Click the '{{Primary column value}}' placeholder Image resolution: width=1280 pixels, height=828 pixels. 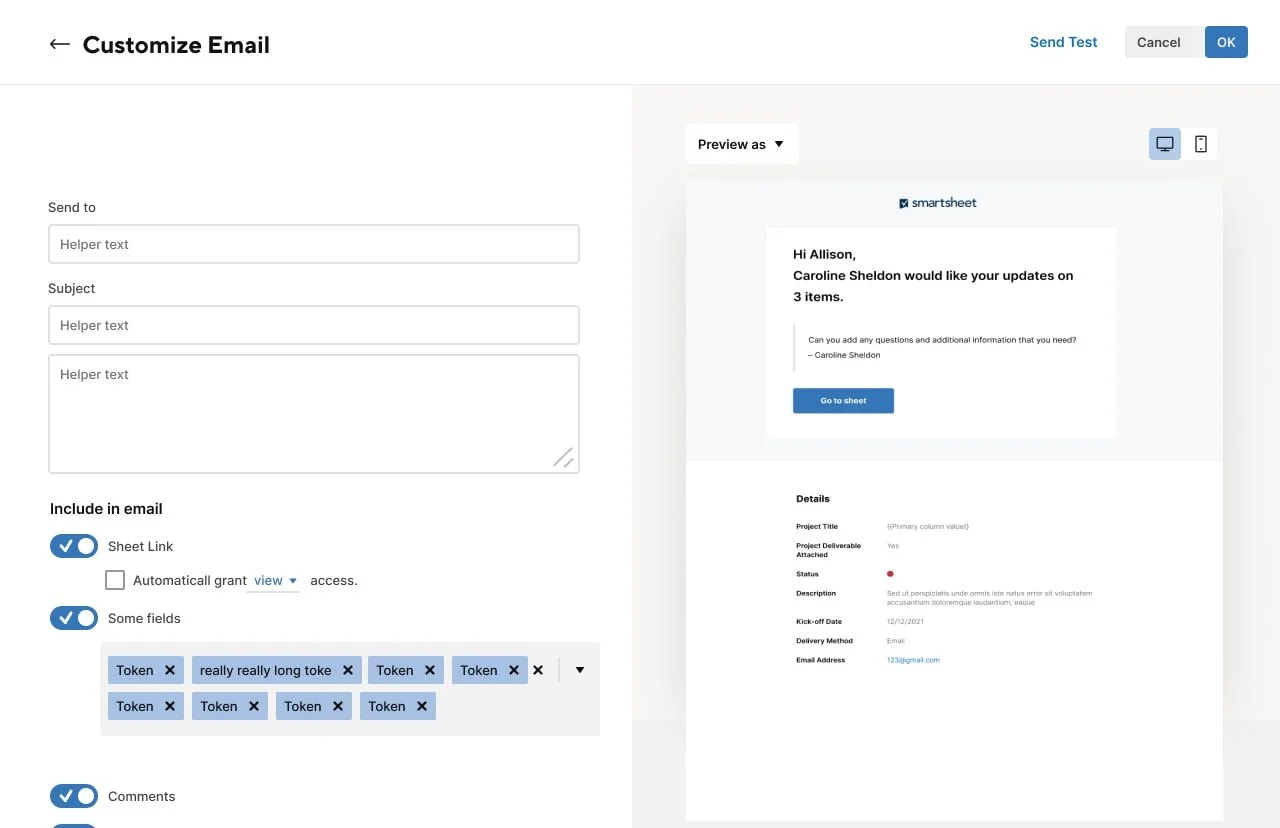pyautogui.click(x=928, y=526)
